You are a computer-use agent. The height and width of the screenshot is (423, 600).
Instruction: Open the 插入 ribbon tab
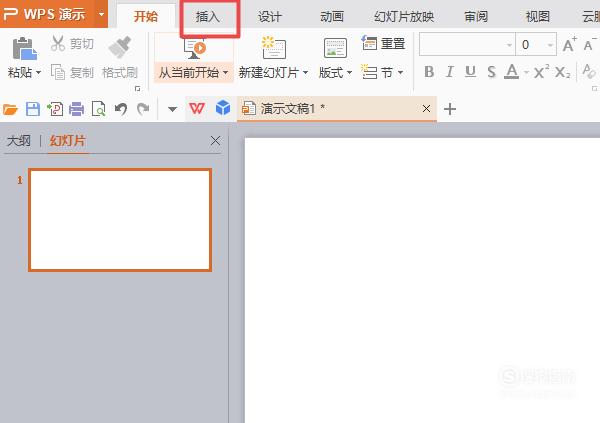pyautogui.click(x=208, y=16)
